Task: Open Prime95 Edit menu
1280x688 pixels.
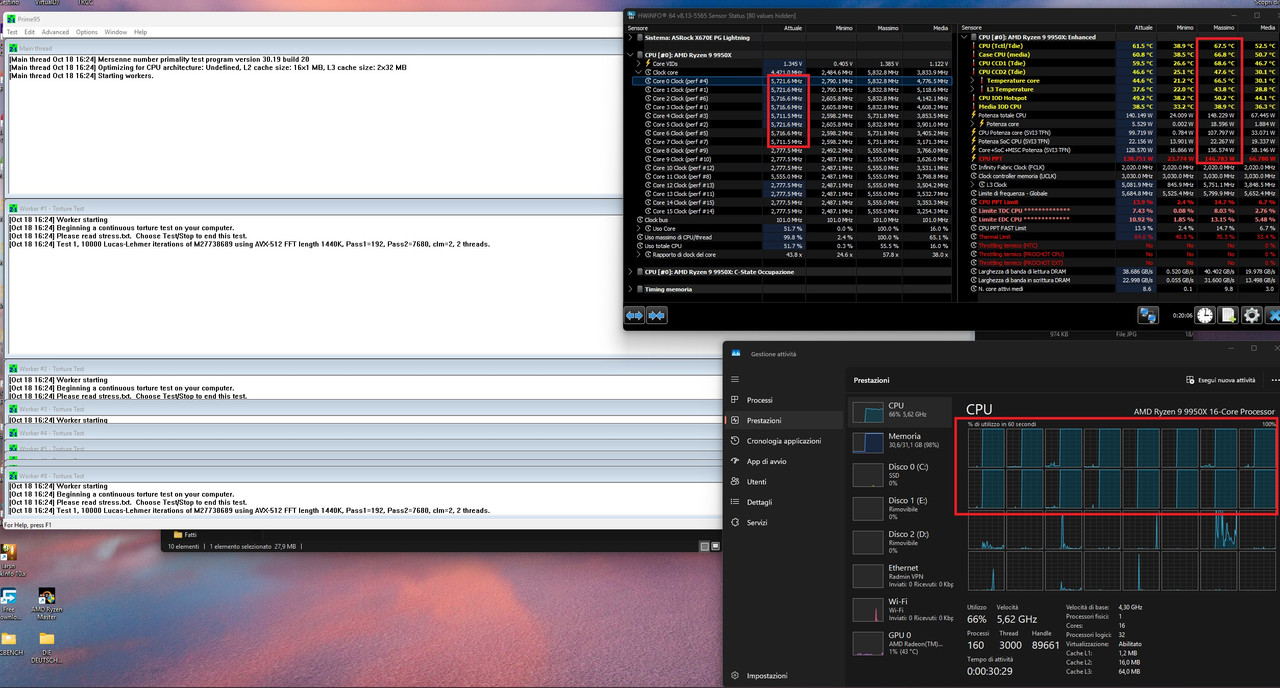Action: point(29,32)
